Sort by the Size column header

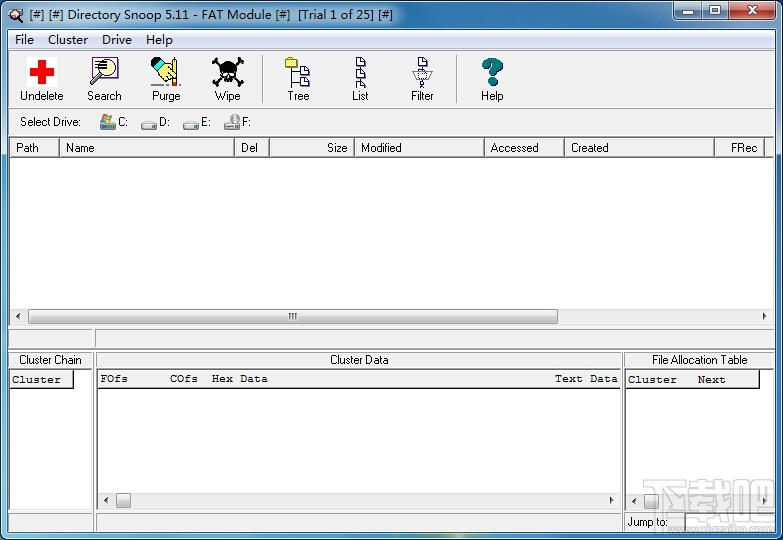coord(312,148)
